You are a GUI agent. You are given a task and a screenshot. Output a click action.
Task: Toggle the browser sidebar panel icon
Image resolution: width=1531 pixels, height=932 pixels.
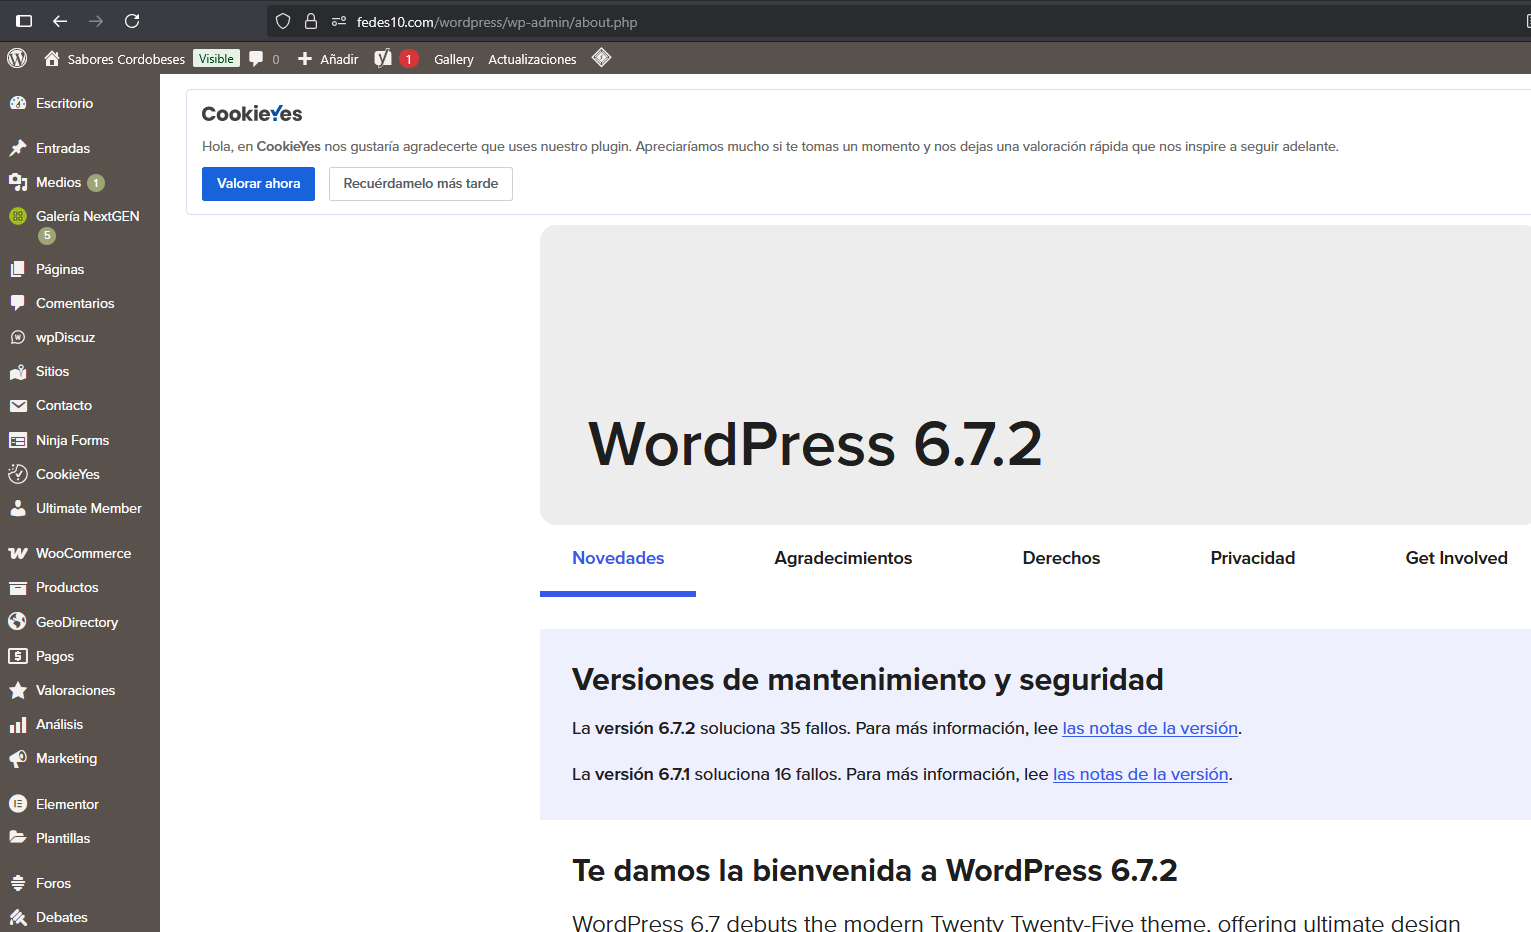pyautogui.click(x=24, y=21)
